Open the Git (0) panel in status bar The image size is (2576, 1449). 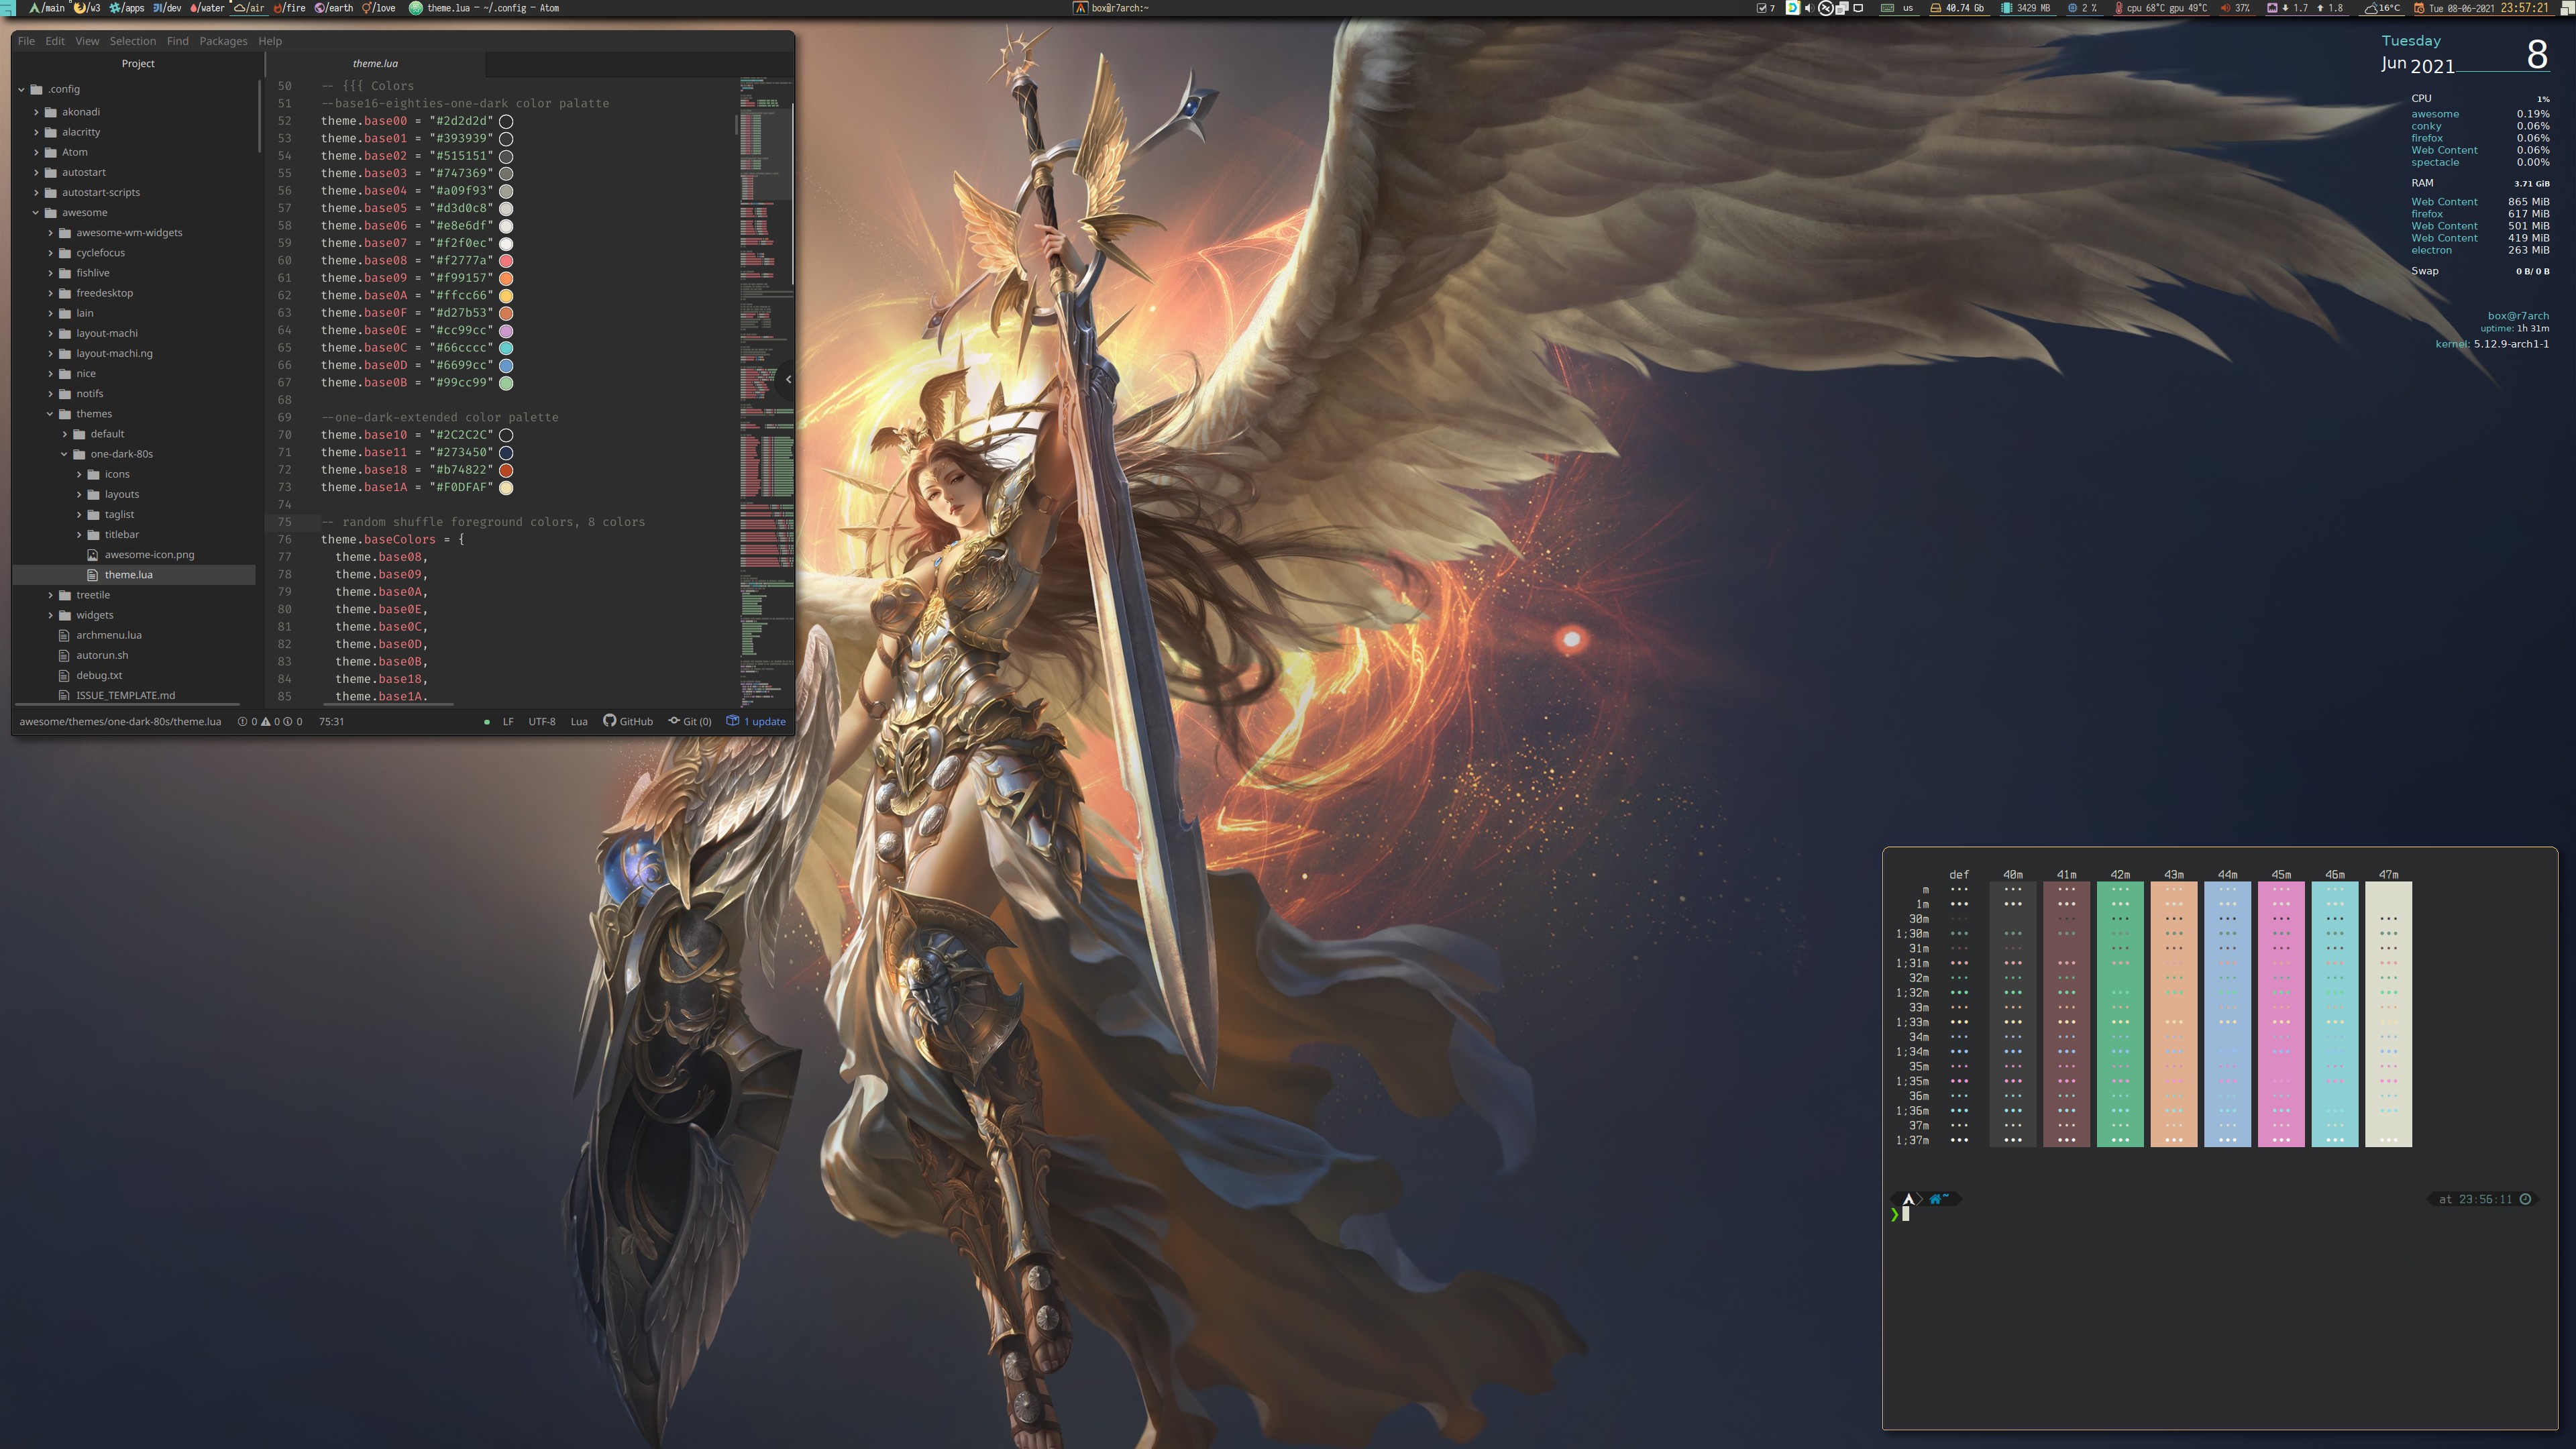(x=690, y=721)
